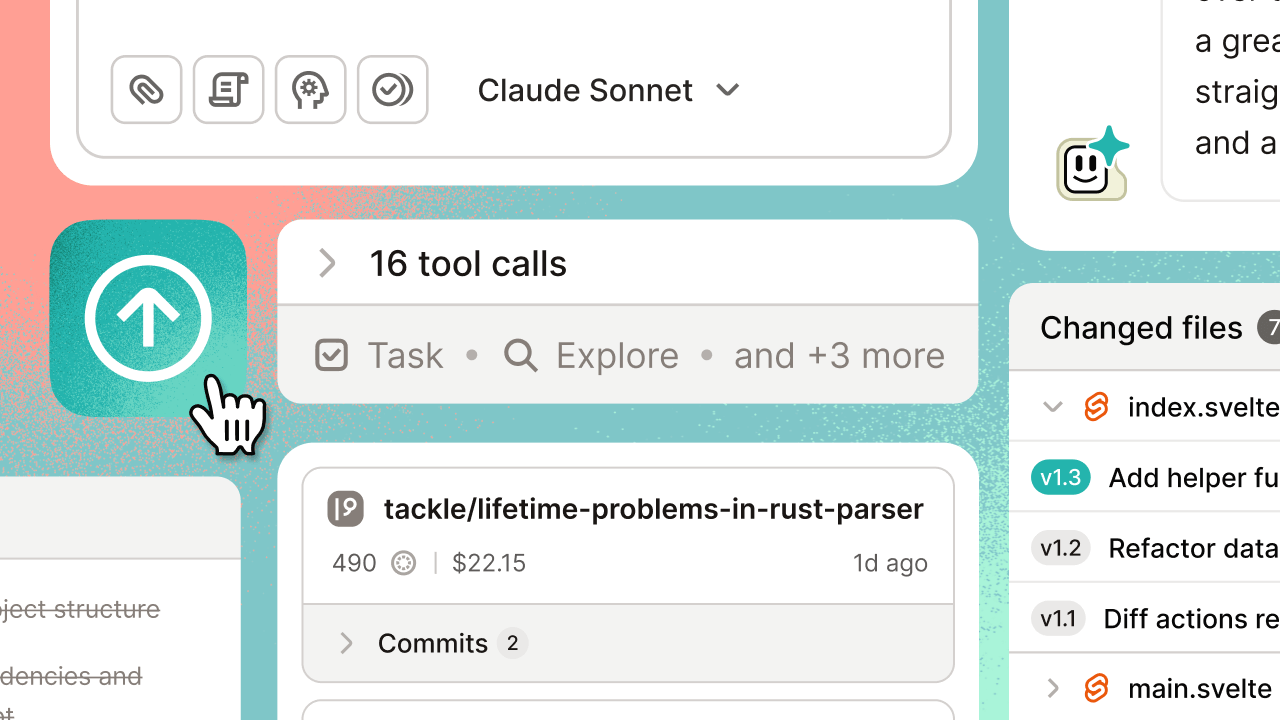
Task: Expand the main.svelte file entry
Action: tap(1052, 688)
